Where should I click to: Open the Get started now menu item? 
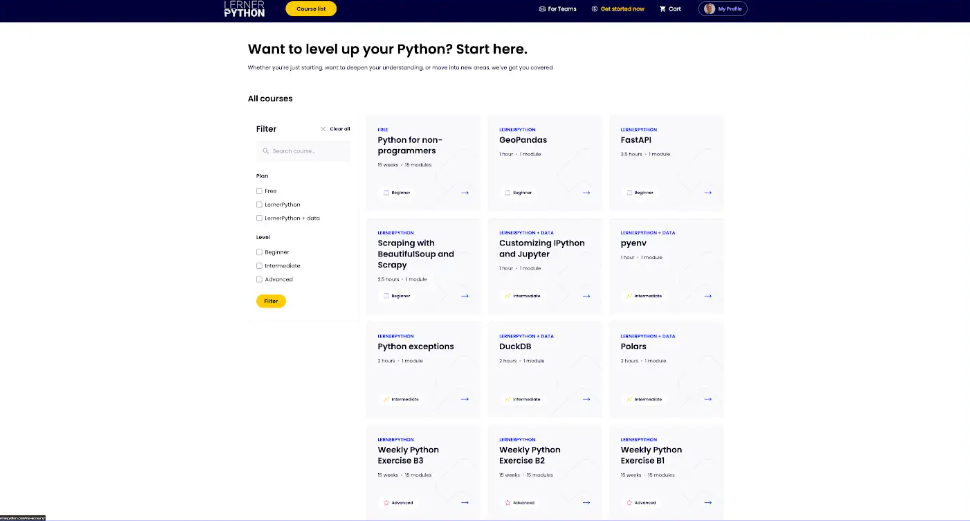[x=622, y=9]
